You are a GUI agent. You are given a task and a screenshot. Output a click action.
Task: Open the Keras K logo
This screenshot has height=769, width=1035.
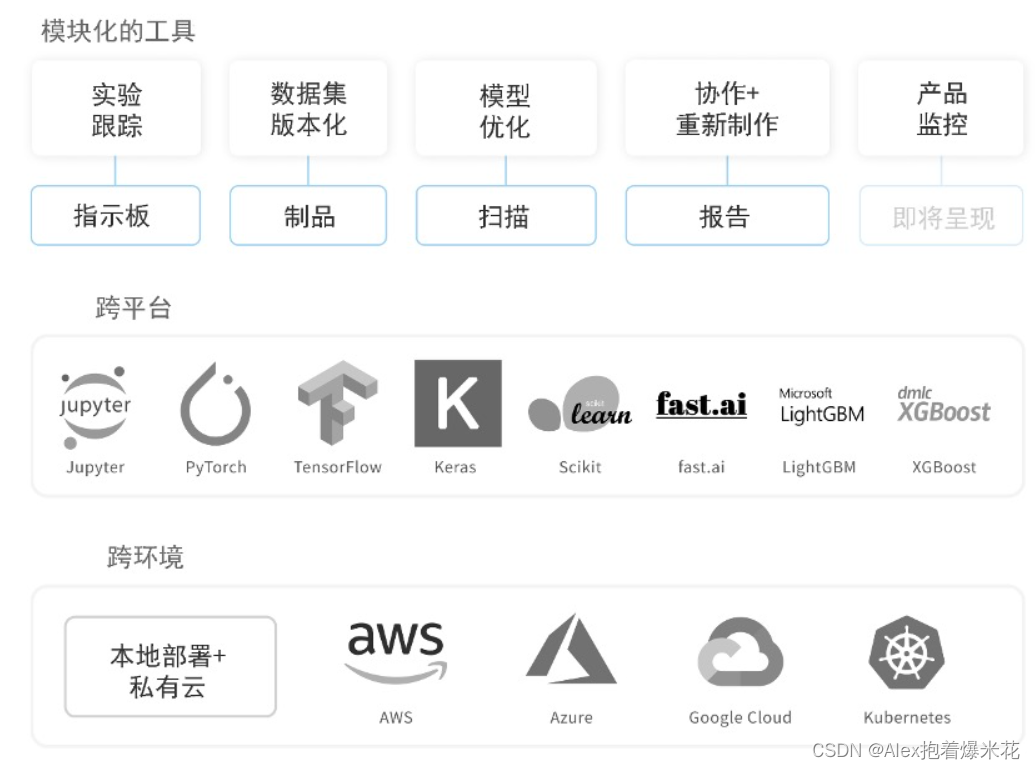coord(457,403)
